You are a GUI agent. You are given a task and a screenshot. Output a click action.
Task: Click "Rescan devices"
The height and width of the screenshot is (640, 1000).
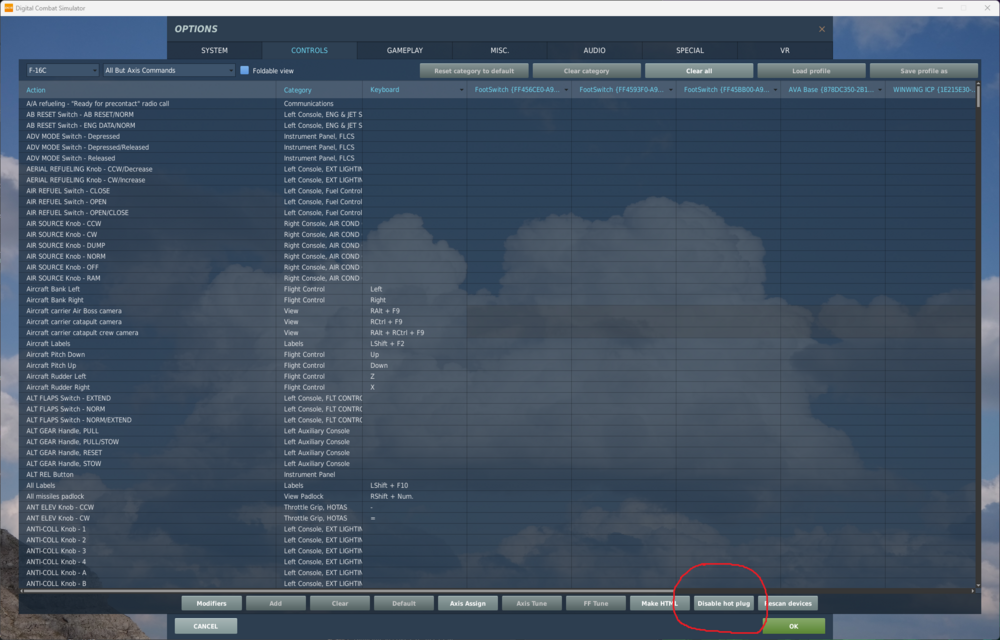[789, 603]
